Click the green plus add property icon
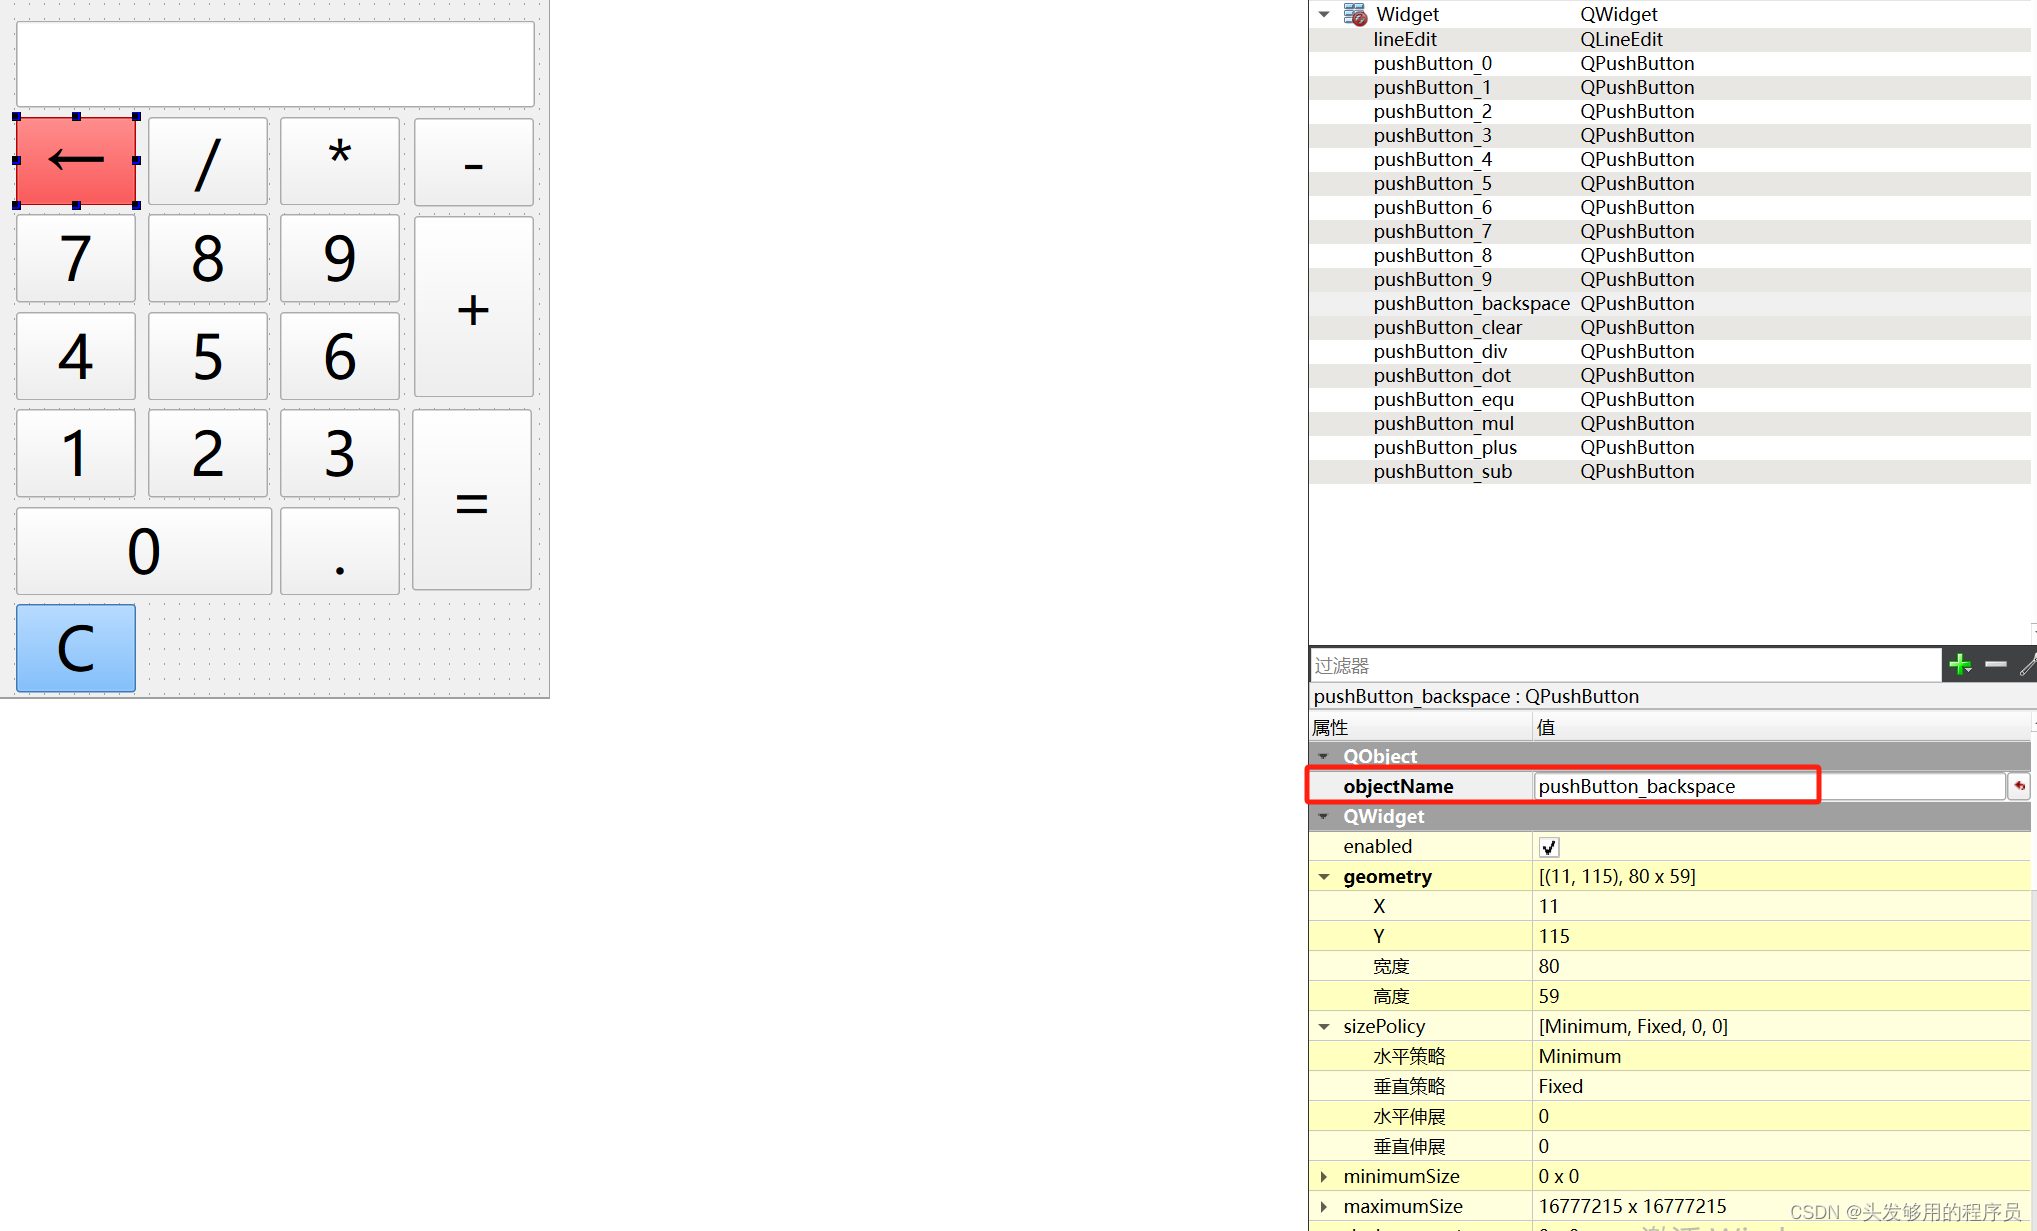The height and width of the screenshot is (1231, 2037). pyautogui.click(x=1960, y=664)
